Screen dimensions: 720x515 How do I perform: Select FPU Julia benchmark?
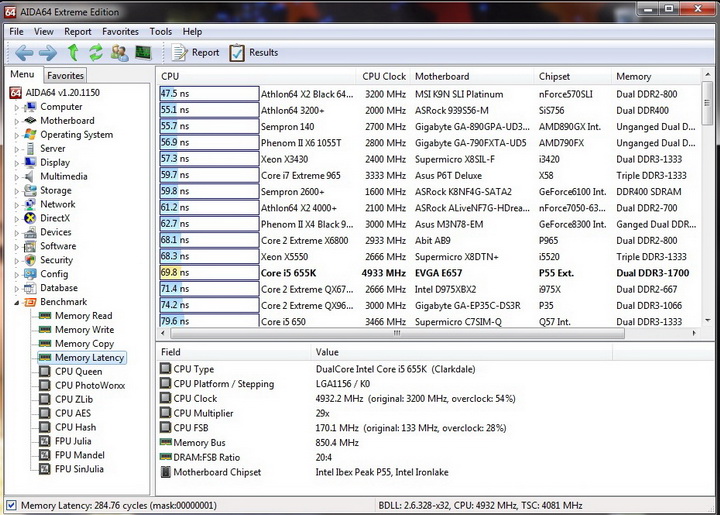coord(73,441)
